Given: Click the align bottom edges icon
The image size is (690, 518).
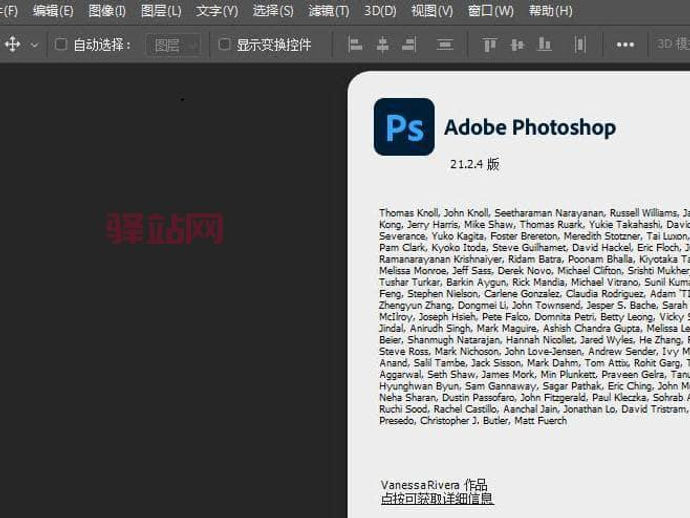Looking at the screenshot, I should [x=544, y=44].
